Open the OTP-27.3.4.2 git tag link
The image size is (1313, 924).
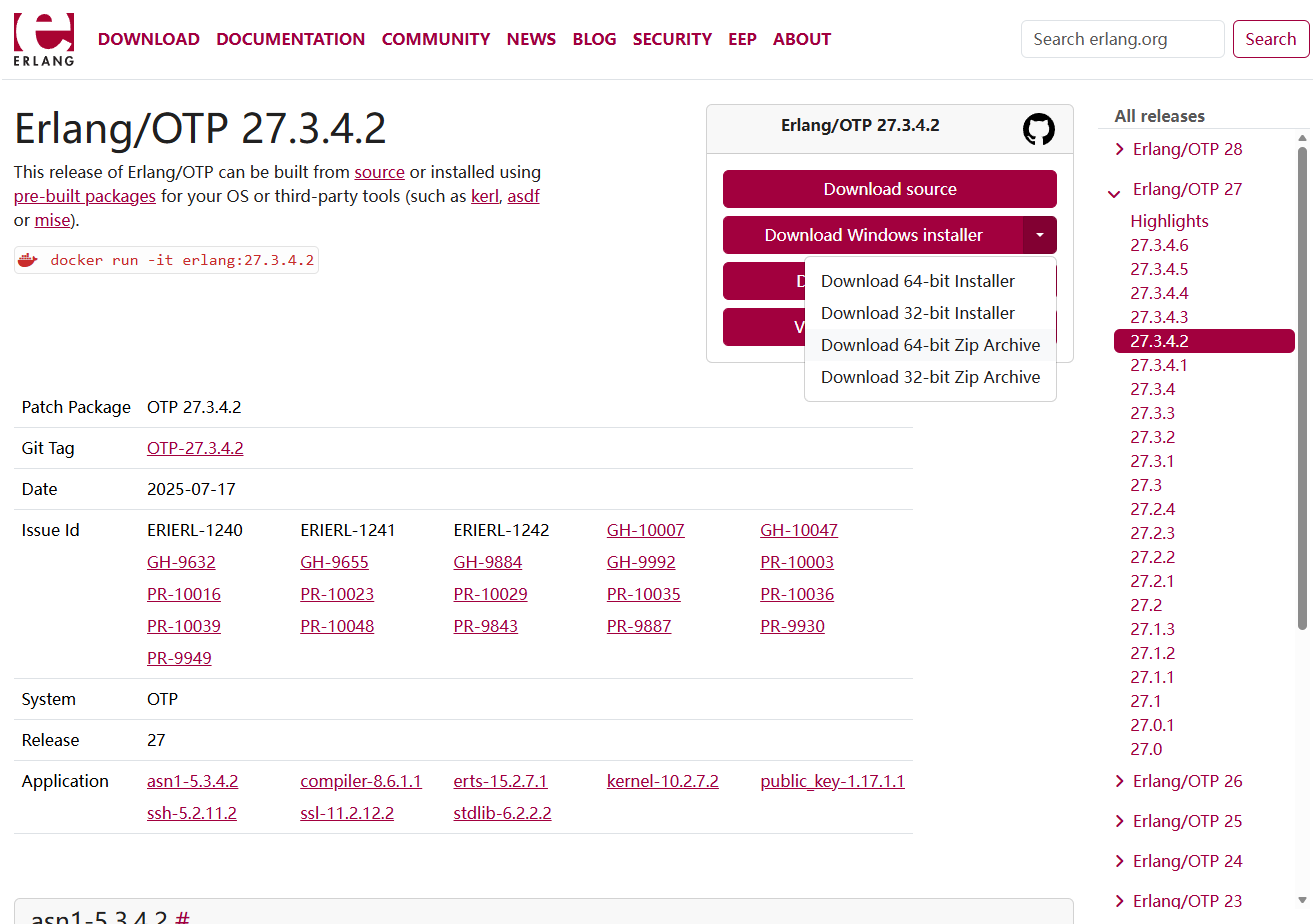point(195,448)
